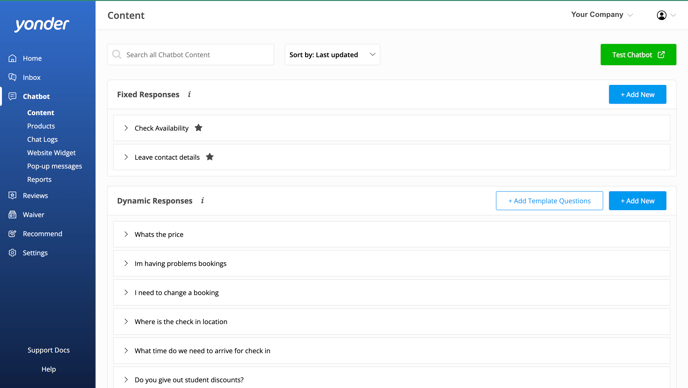Expand Where is the check in location
The width and height of the screenshot is (688, 388).
(126, 321)
